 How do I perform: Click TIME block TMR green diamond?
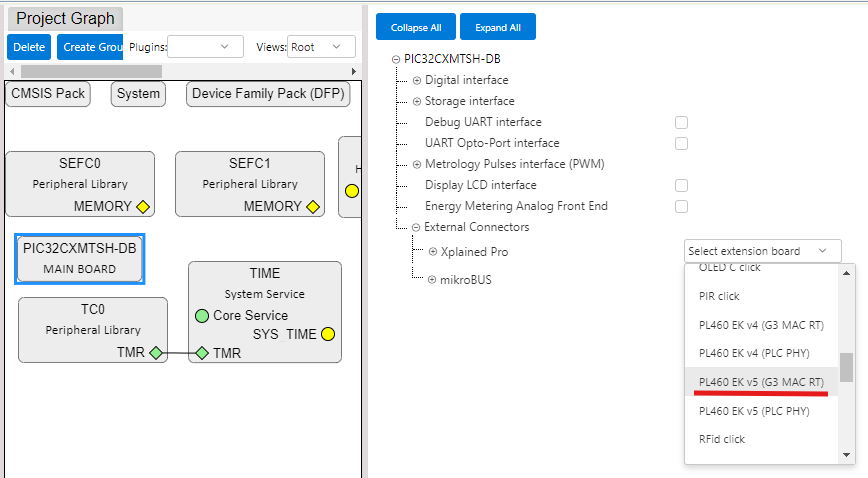(x=202, y=353)
